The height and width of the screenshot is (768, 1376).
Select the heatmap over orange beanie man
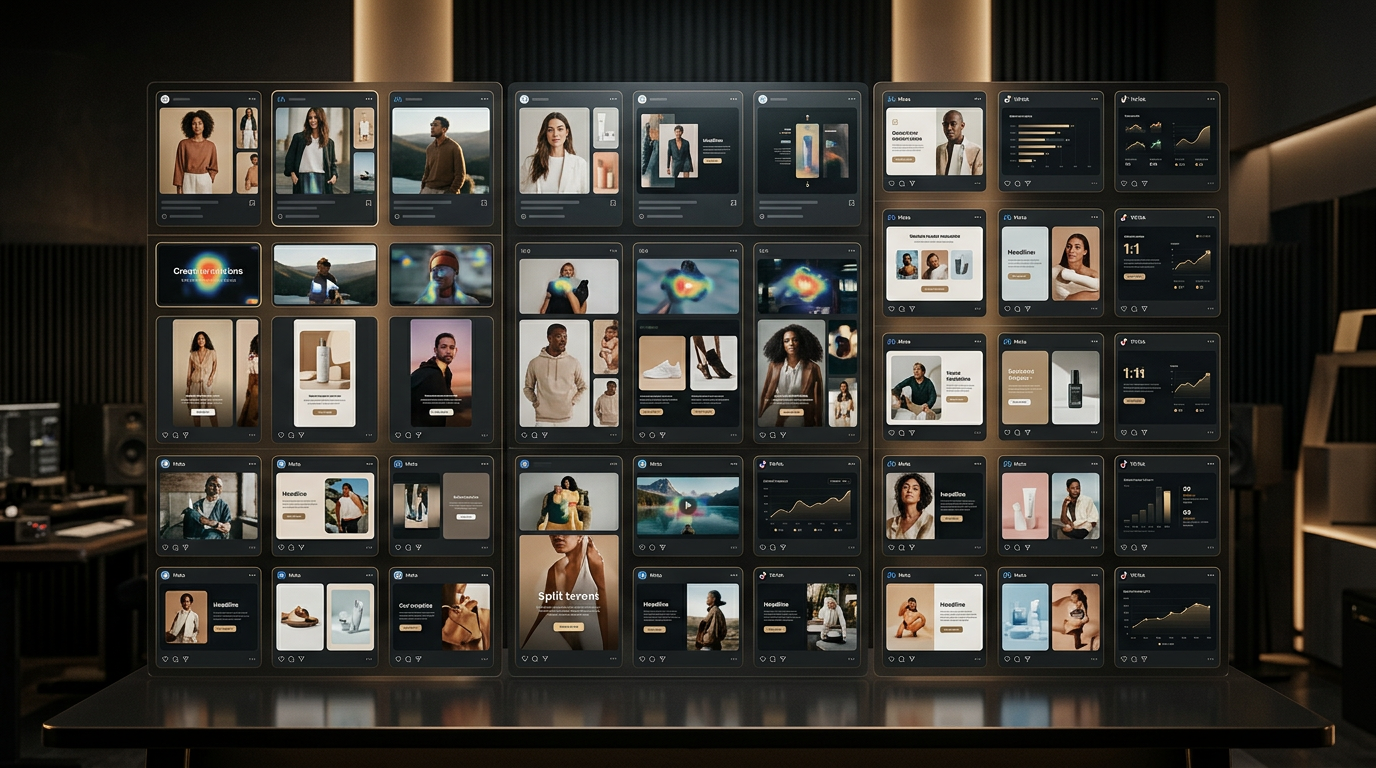click(x=441, y=273)
